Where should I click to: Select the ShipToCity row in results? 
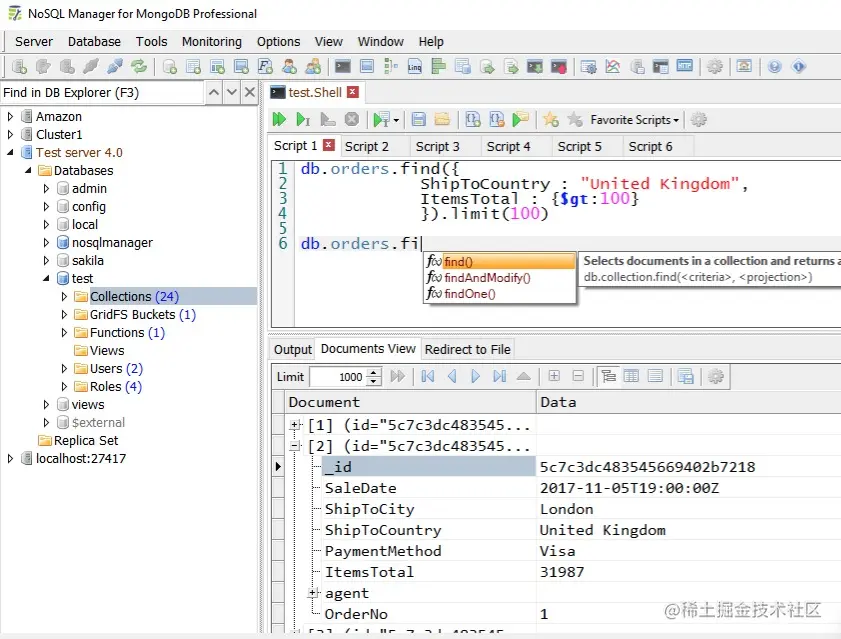pyautogui.click(x=556, y=509)
